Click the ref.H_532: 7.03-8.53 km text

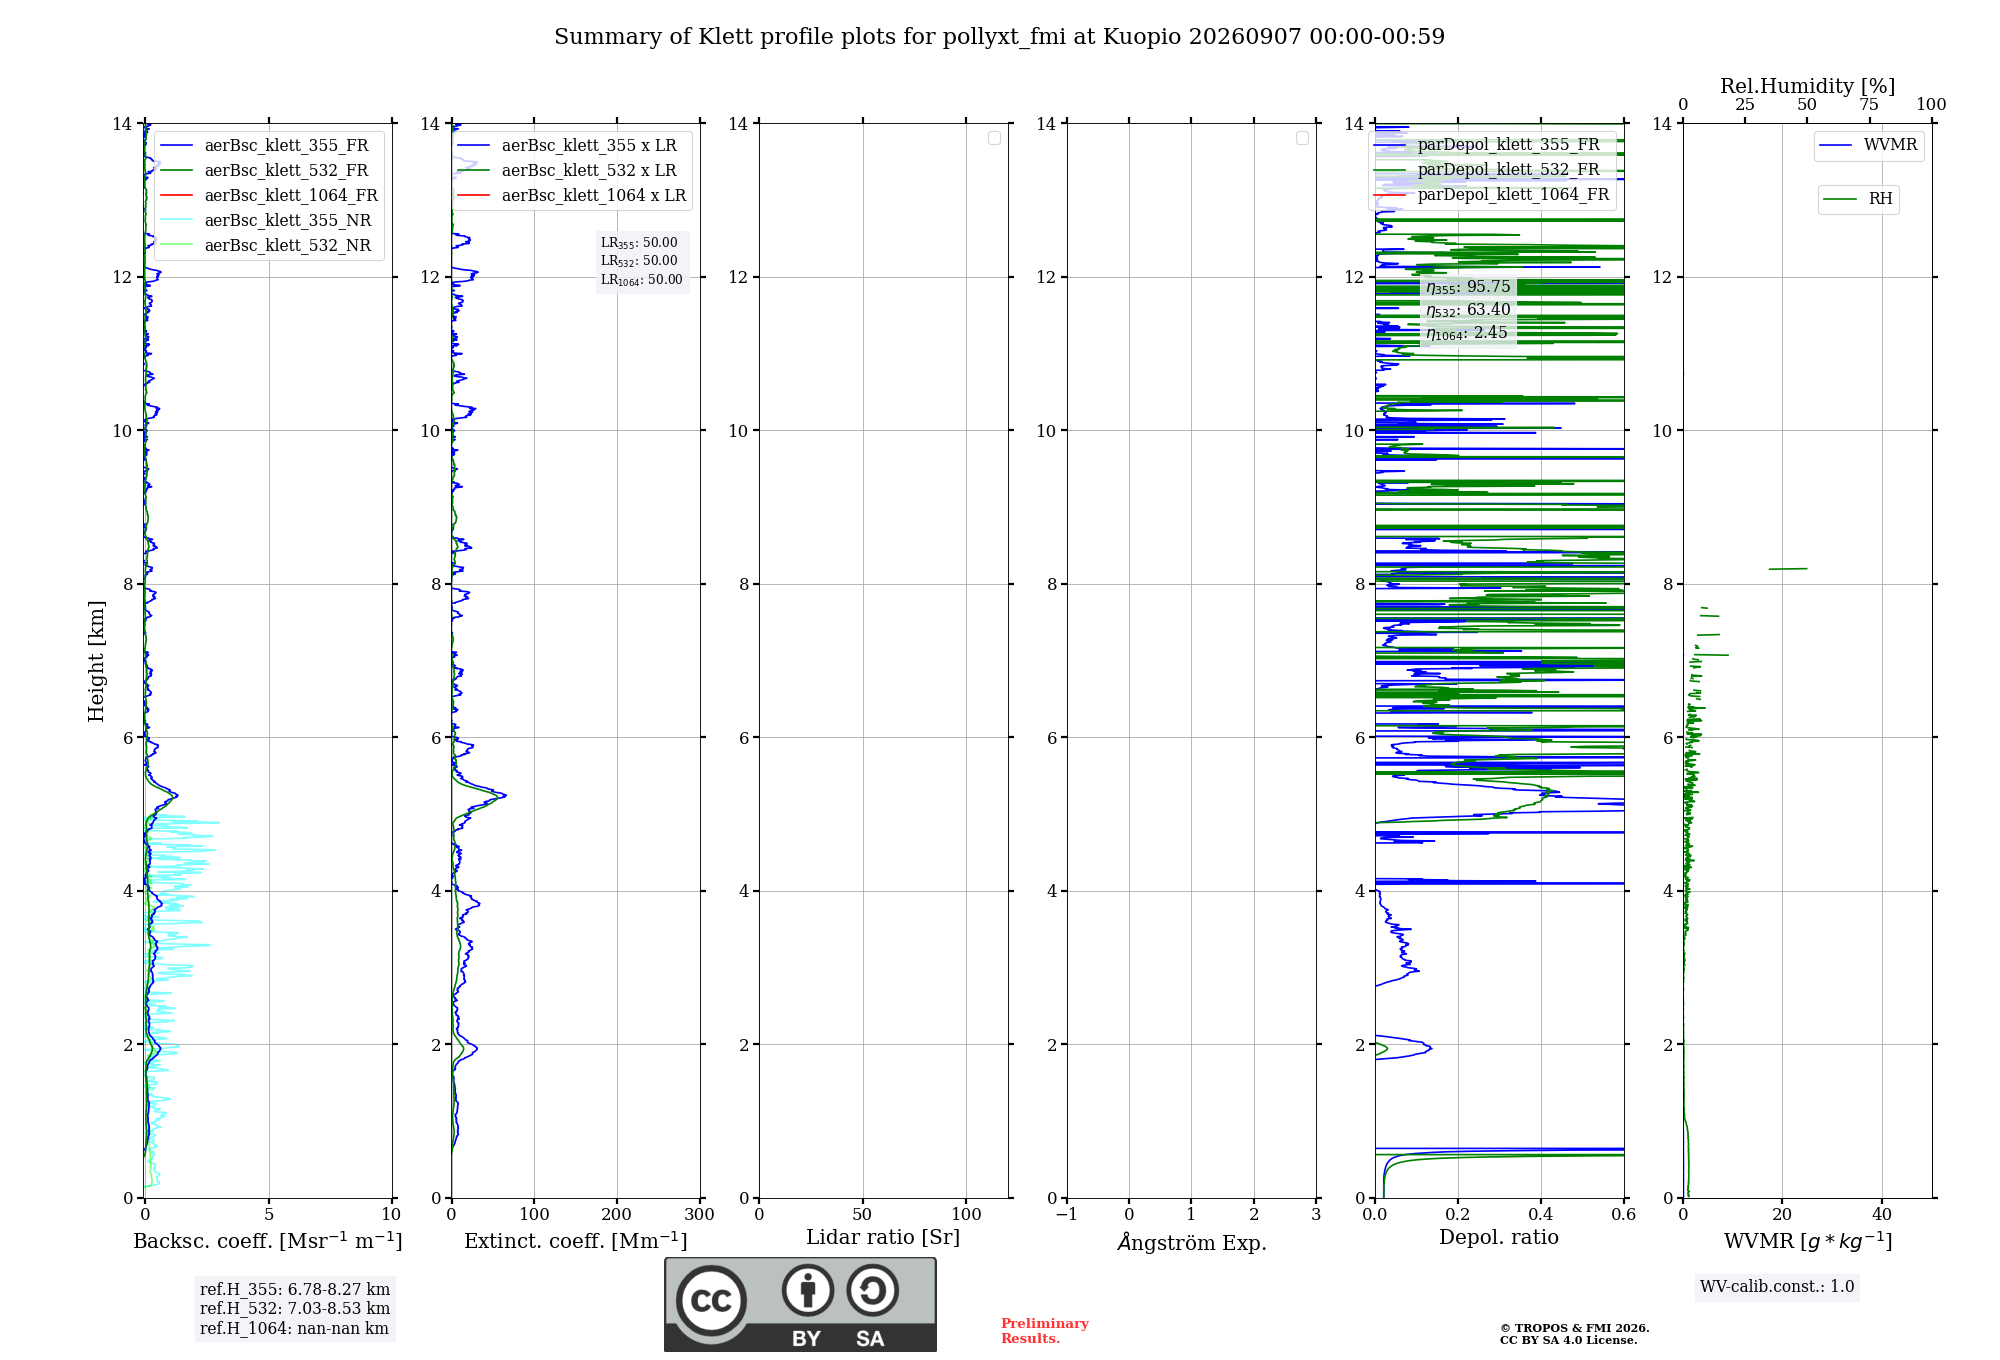tap(295, 1309)
